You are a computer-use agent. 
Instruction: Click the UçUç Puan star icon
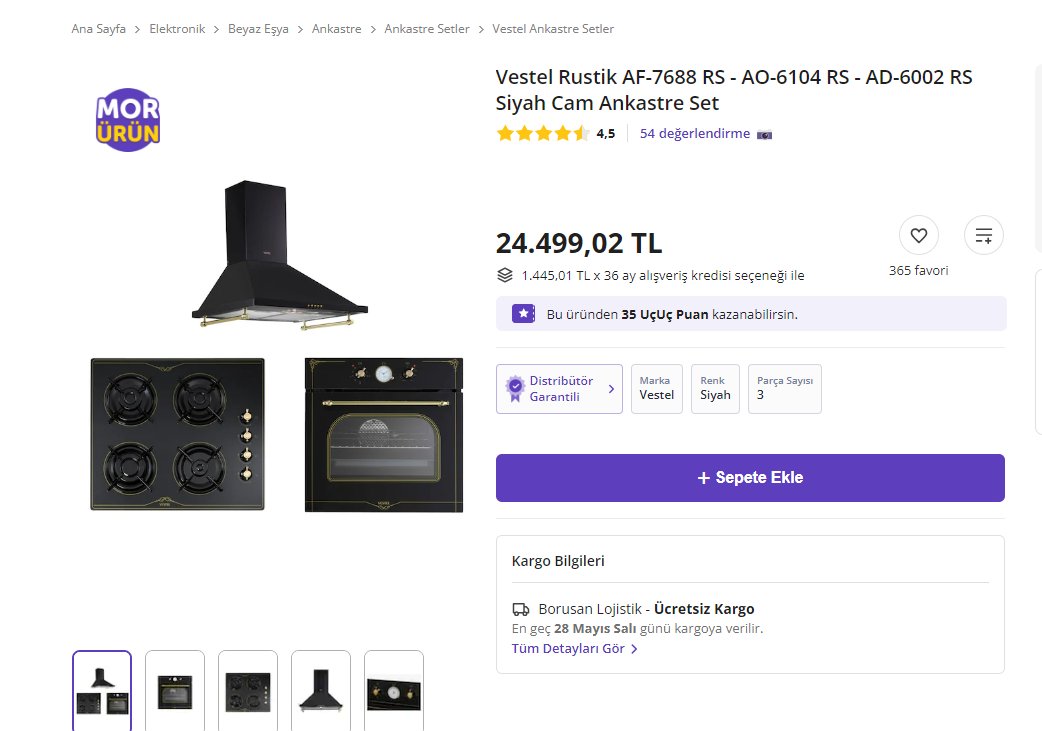click(x=524, y=314)
